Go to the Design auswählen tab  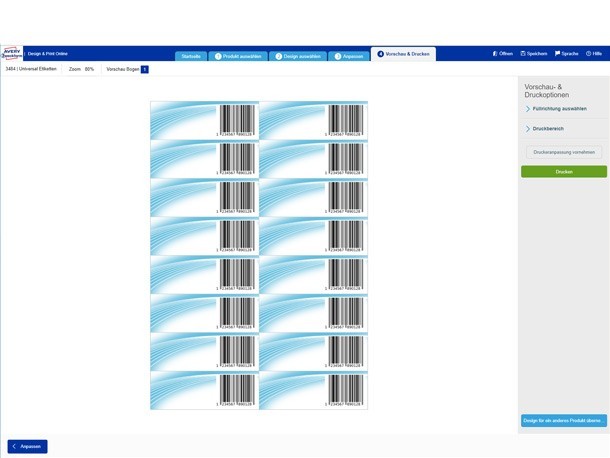click(x=298, y=56)
